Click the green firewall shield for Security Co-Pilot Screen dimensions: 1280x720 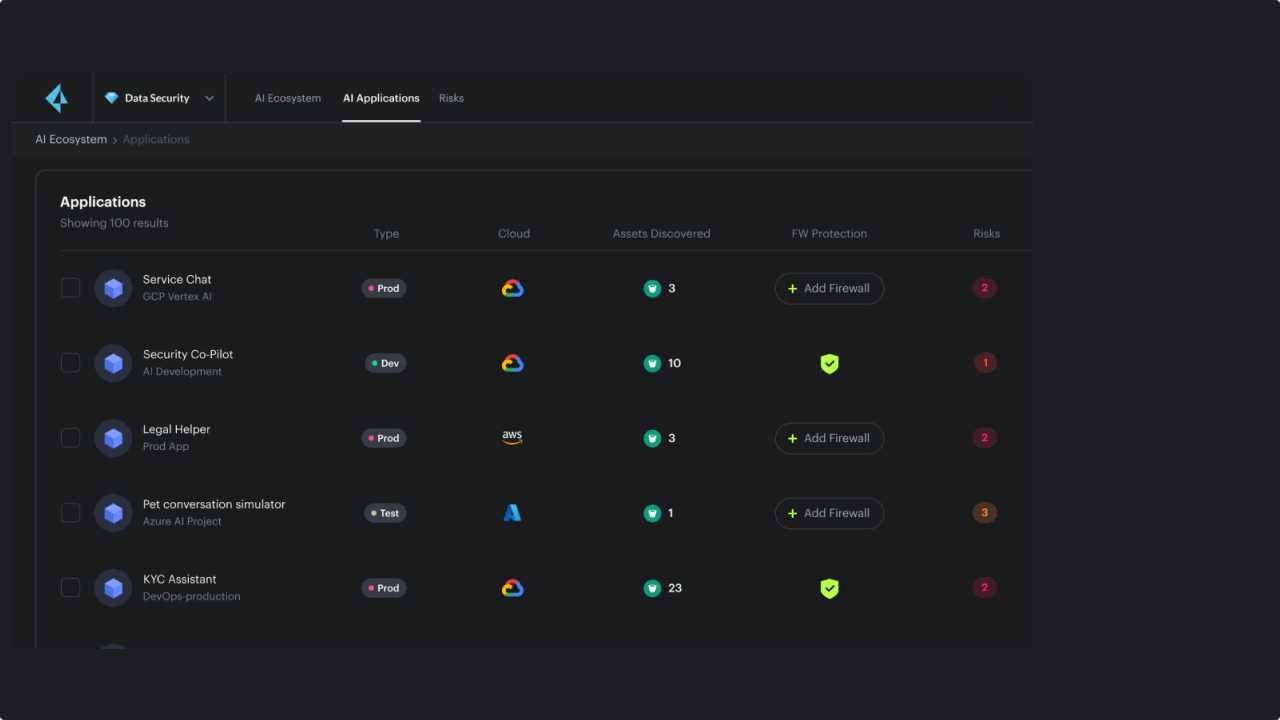point(829,363)
